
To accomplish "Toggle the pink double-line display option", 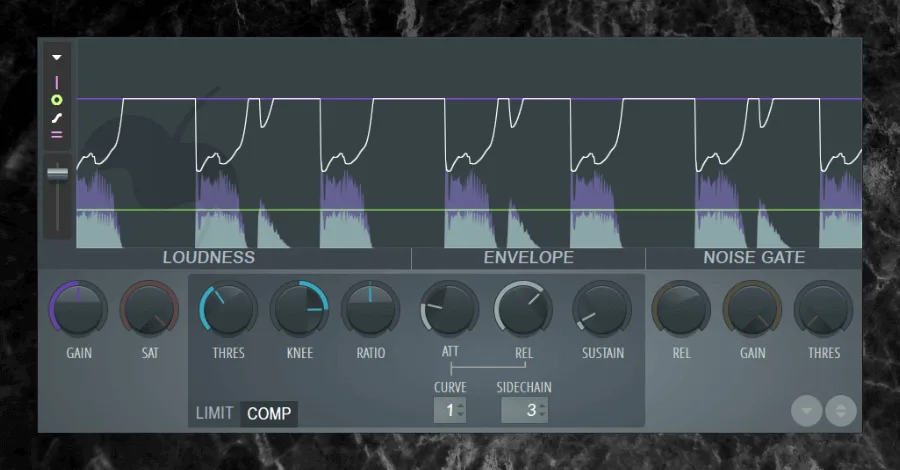I will click(x=56, y=135).
